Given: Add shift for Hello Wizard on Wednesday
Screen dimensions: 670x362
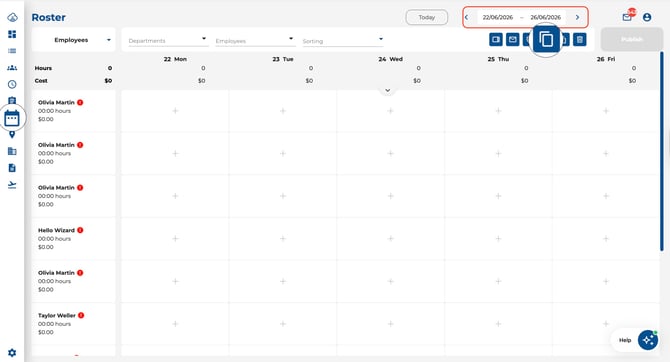Looking at the screenshot, I should 391,238.
